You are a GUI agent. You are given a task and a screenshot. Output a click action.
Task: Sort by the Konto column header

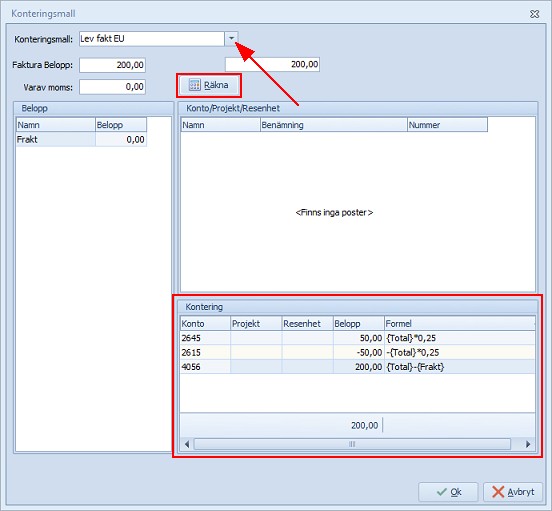tap(205, 323)
